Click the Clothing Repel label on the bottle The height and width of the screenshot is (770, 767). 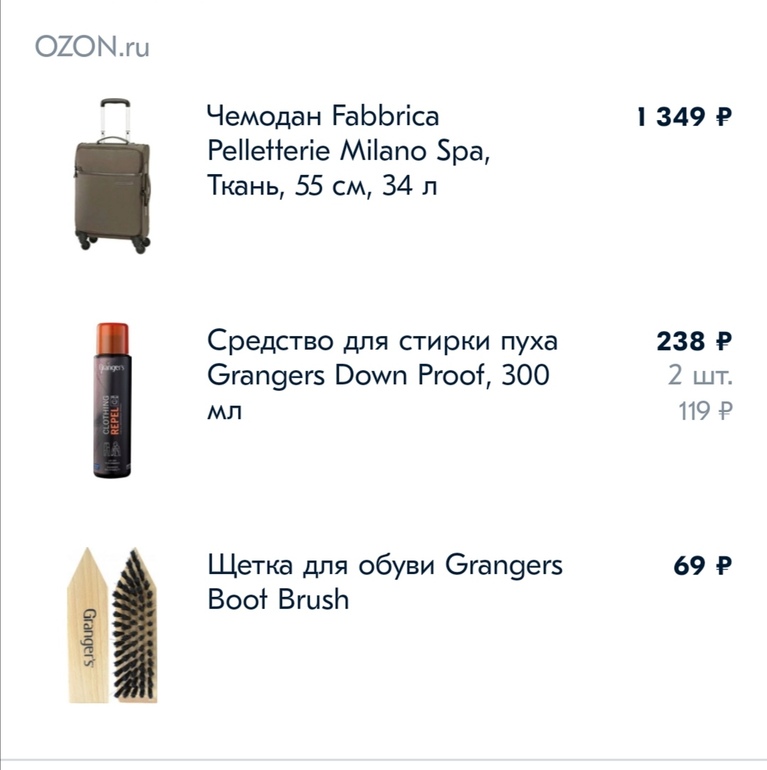[x=114, y=420]
